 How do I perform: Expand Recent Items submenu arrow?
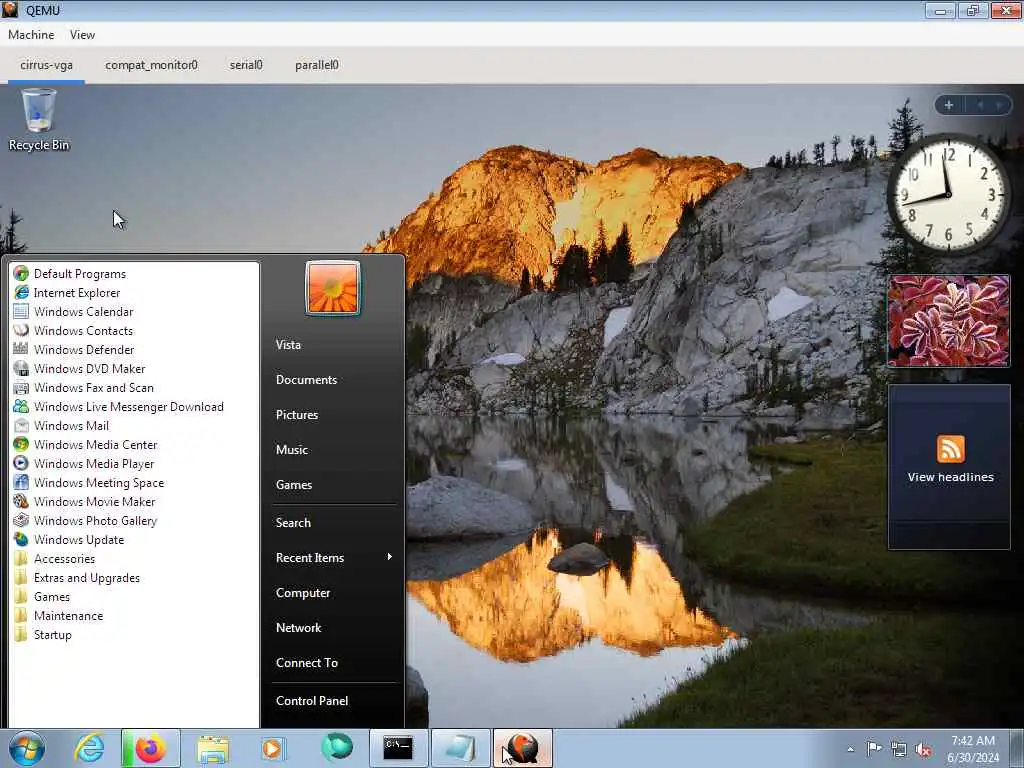(389, 557)
